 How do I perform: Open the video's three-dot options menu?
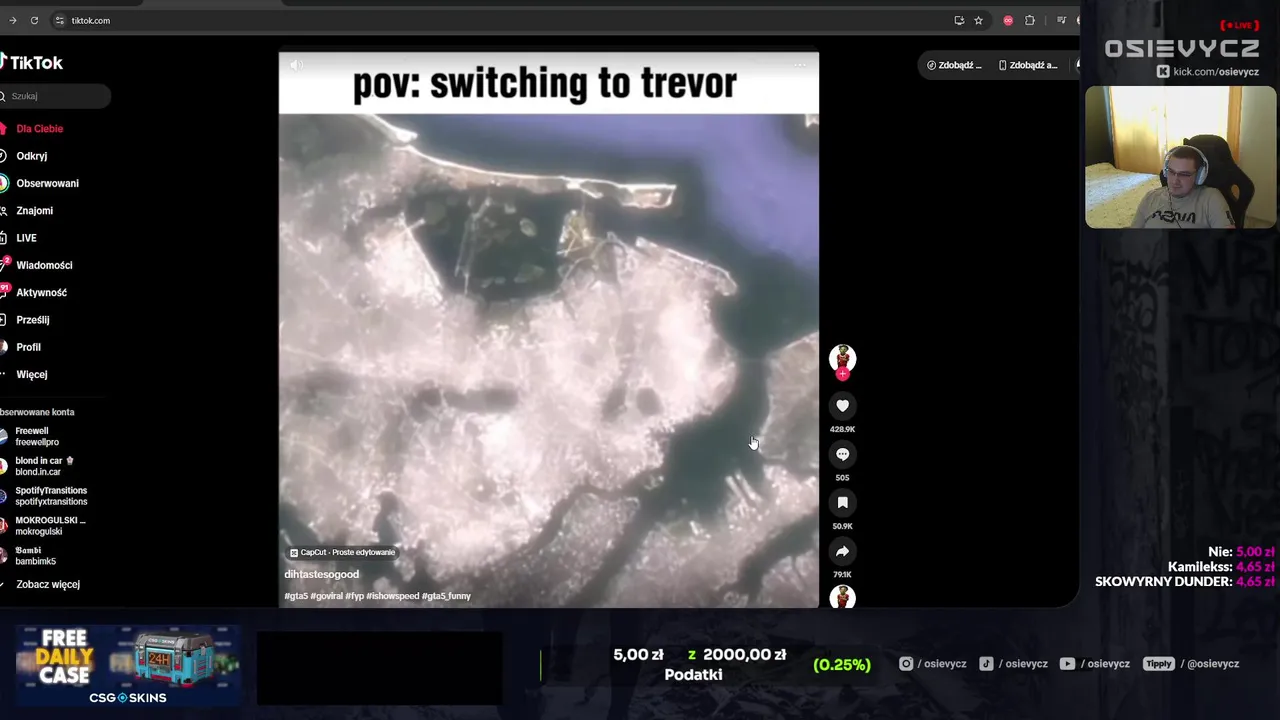[800, 65]
